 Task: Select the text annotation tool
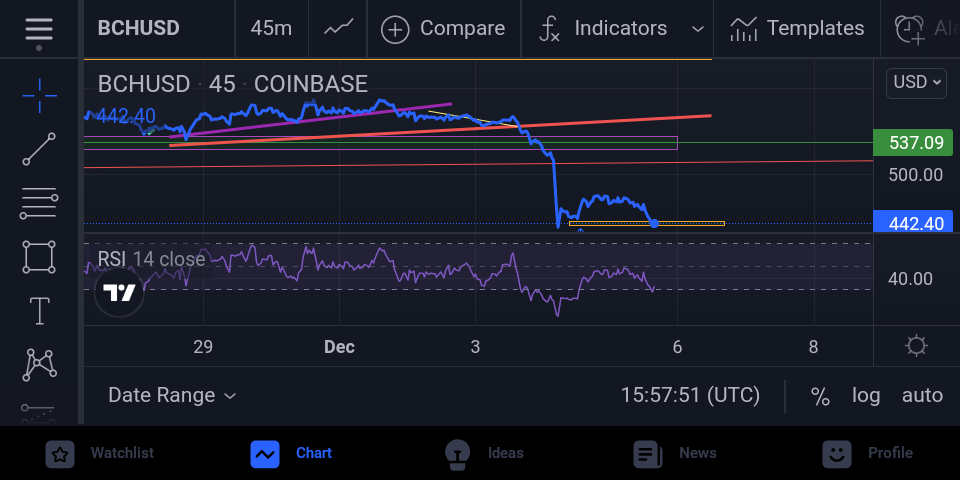(39, 310)
